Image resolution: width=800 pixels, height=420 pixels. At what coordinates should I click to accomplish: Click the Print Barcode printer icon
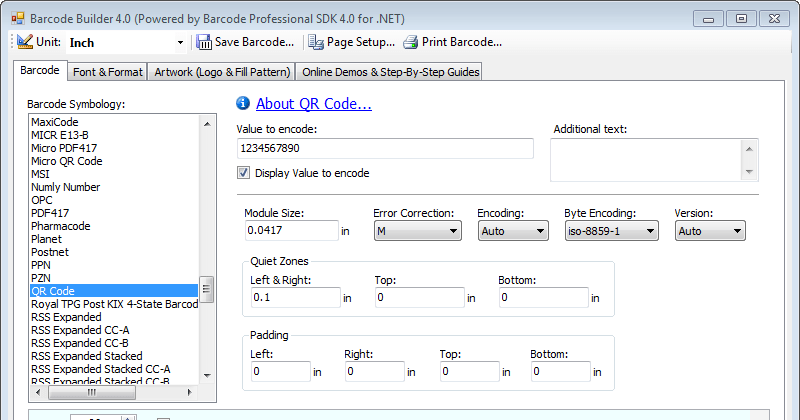point(411,42)
